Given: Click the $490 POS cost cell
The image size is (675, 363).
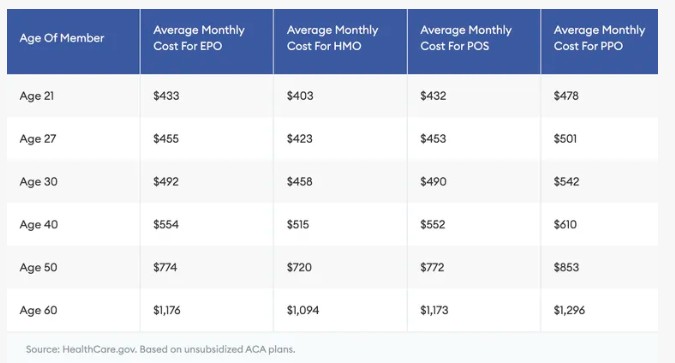Looking at the screenshot, I should [x=433, y=182].
